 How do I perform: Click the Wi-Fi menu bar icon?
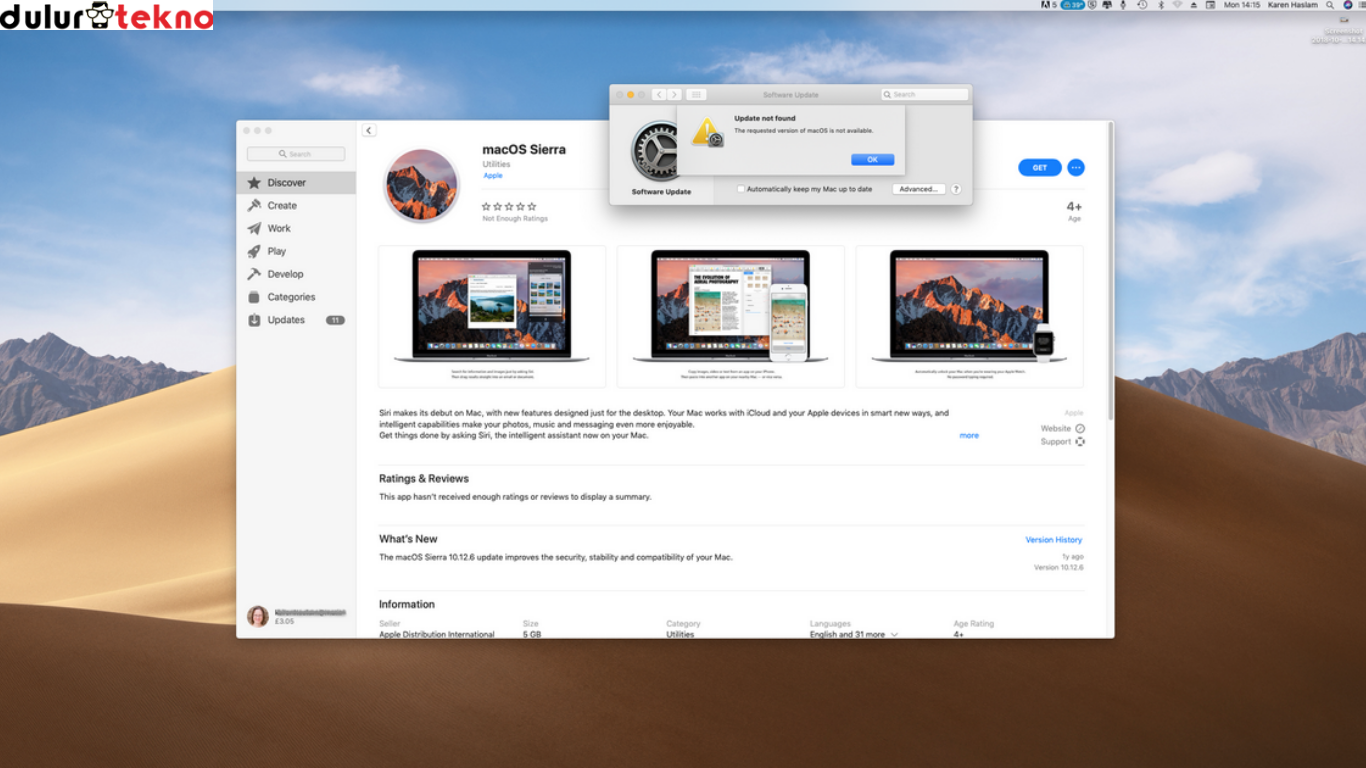(1177, 5)
